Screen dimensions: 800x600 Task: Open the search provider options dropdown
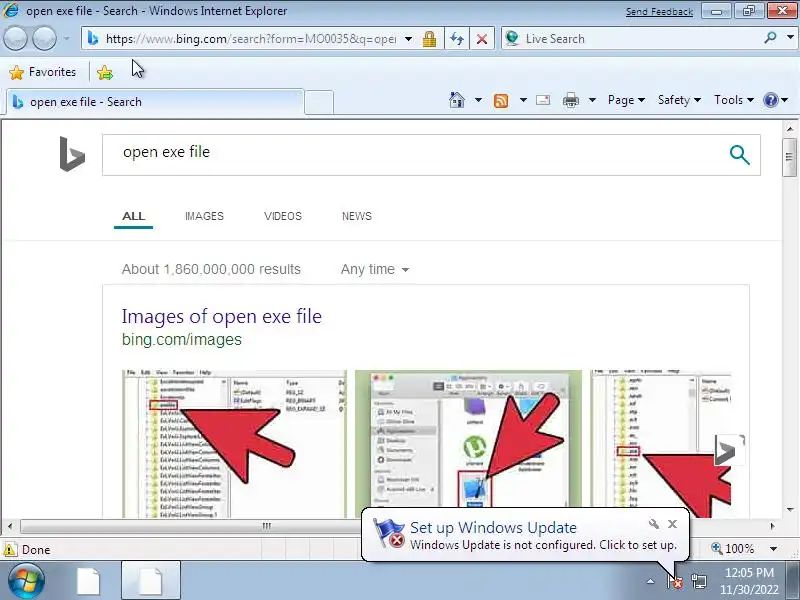tap(790, 38)
